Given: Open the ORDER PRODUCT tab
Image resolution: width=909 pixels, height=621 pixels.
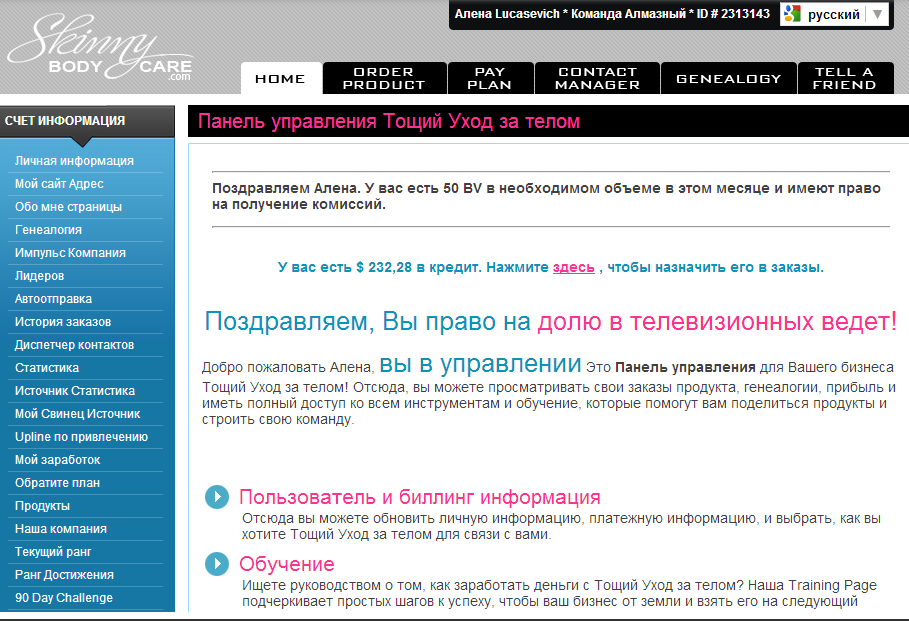Looking at the screenshot, I should coord(383,78).
